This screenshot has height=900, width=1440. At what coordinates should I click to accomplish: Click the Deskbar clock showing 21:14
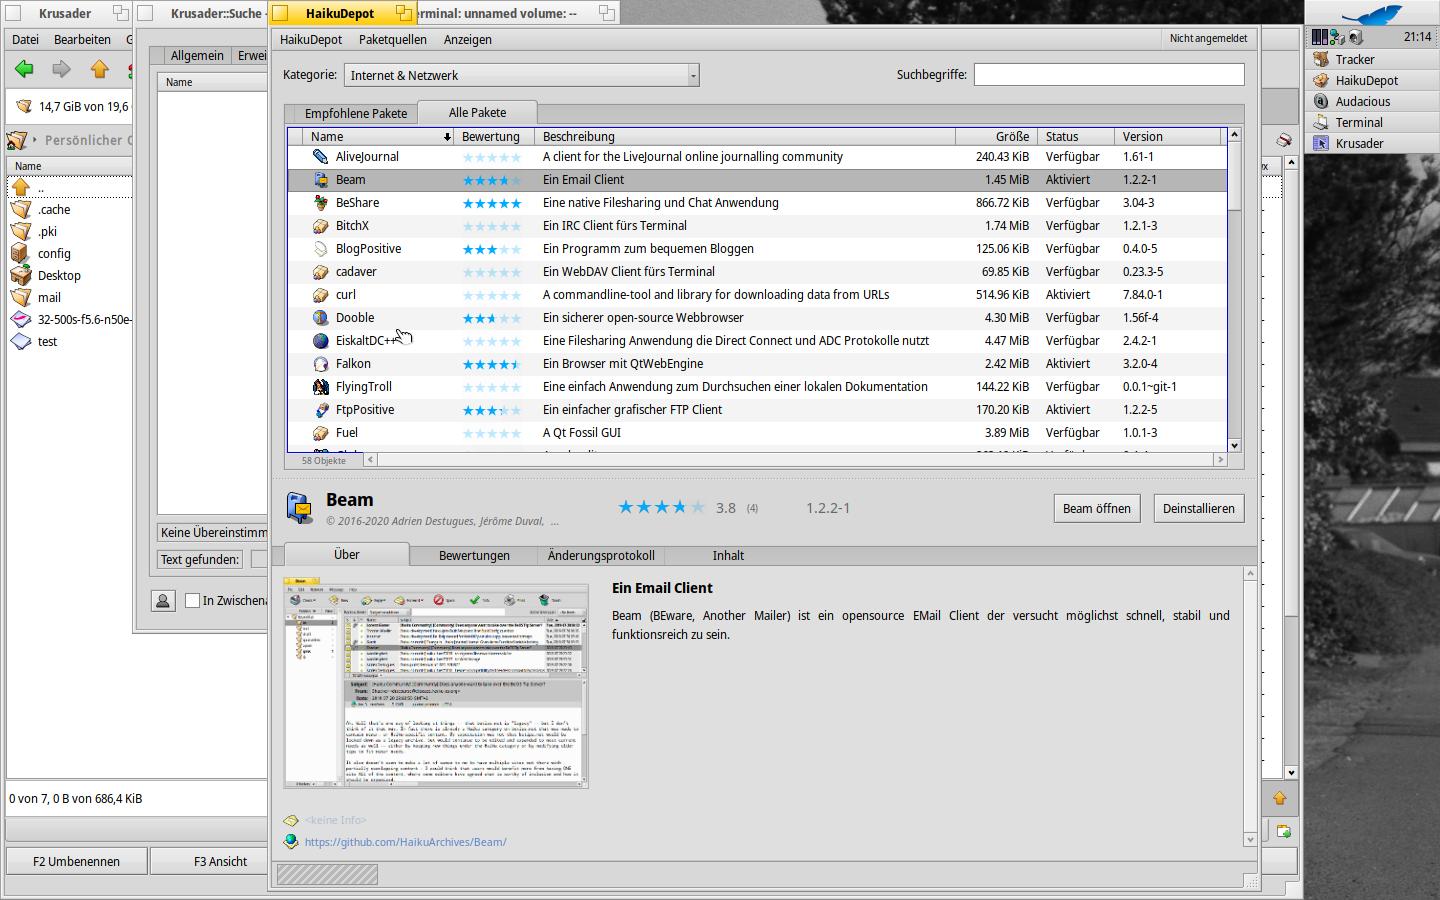(1417, 37)
